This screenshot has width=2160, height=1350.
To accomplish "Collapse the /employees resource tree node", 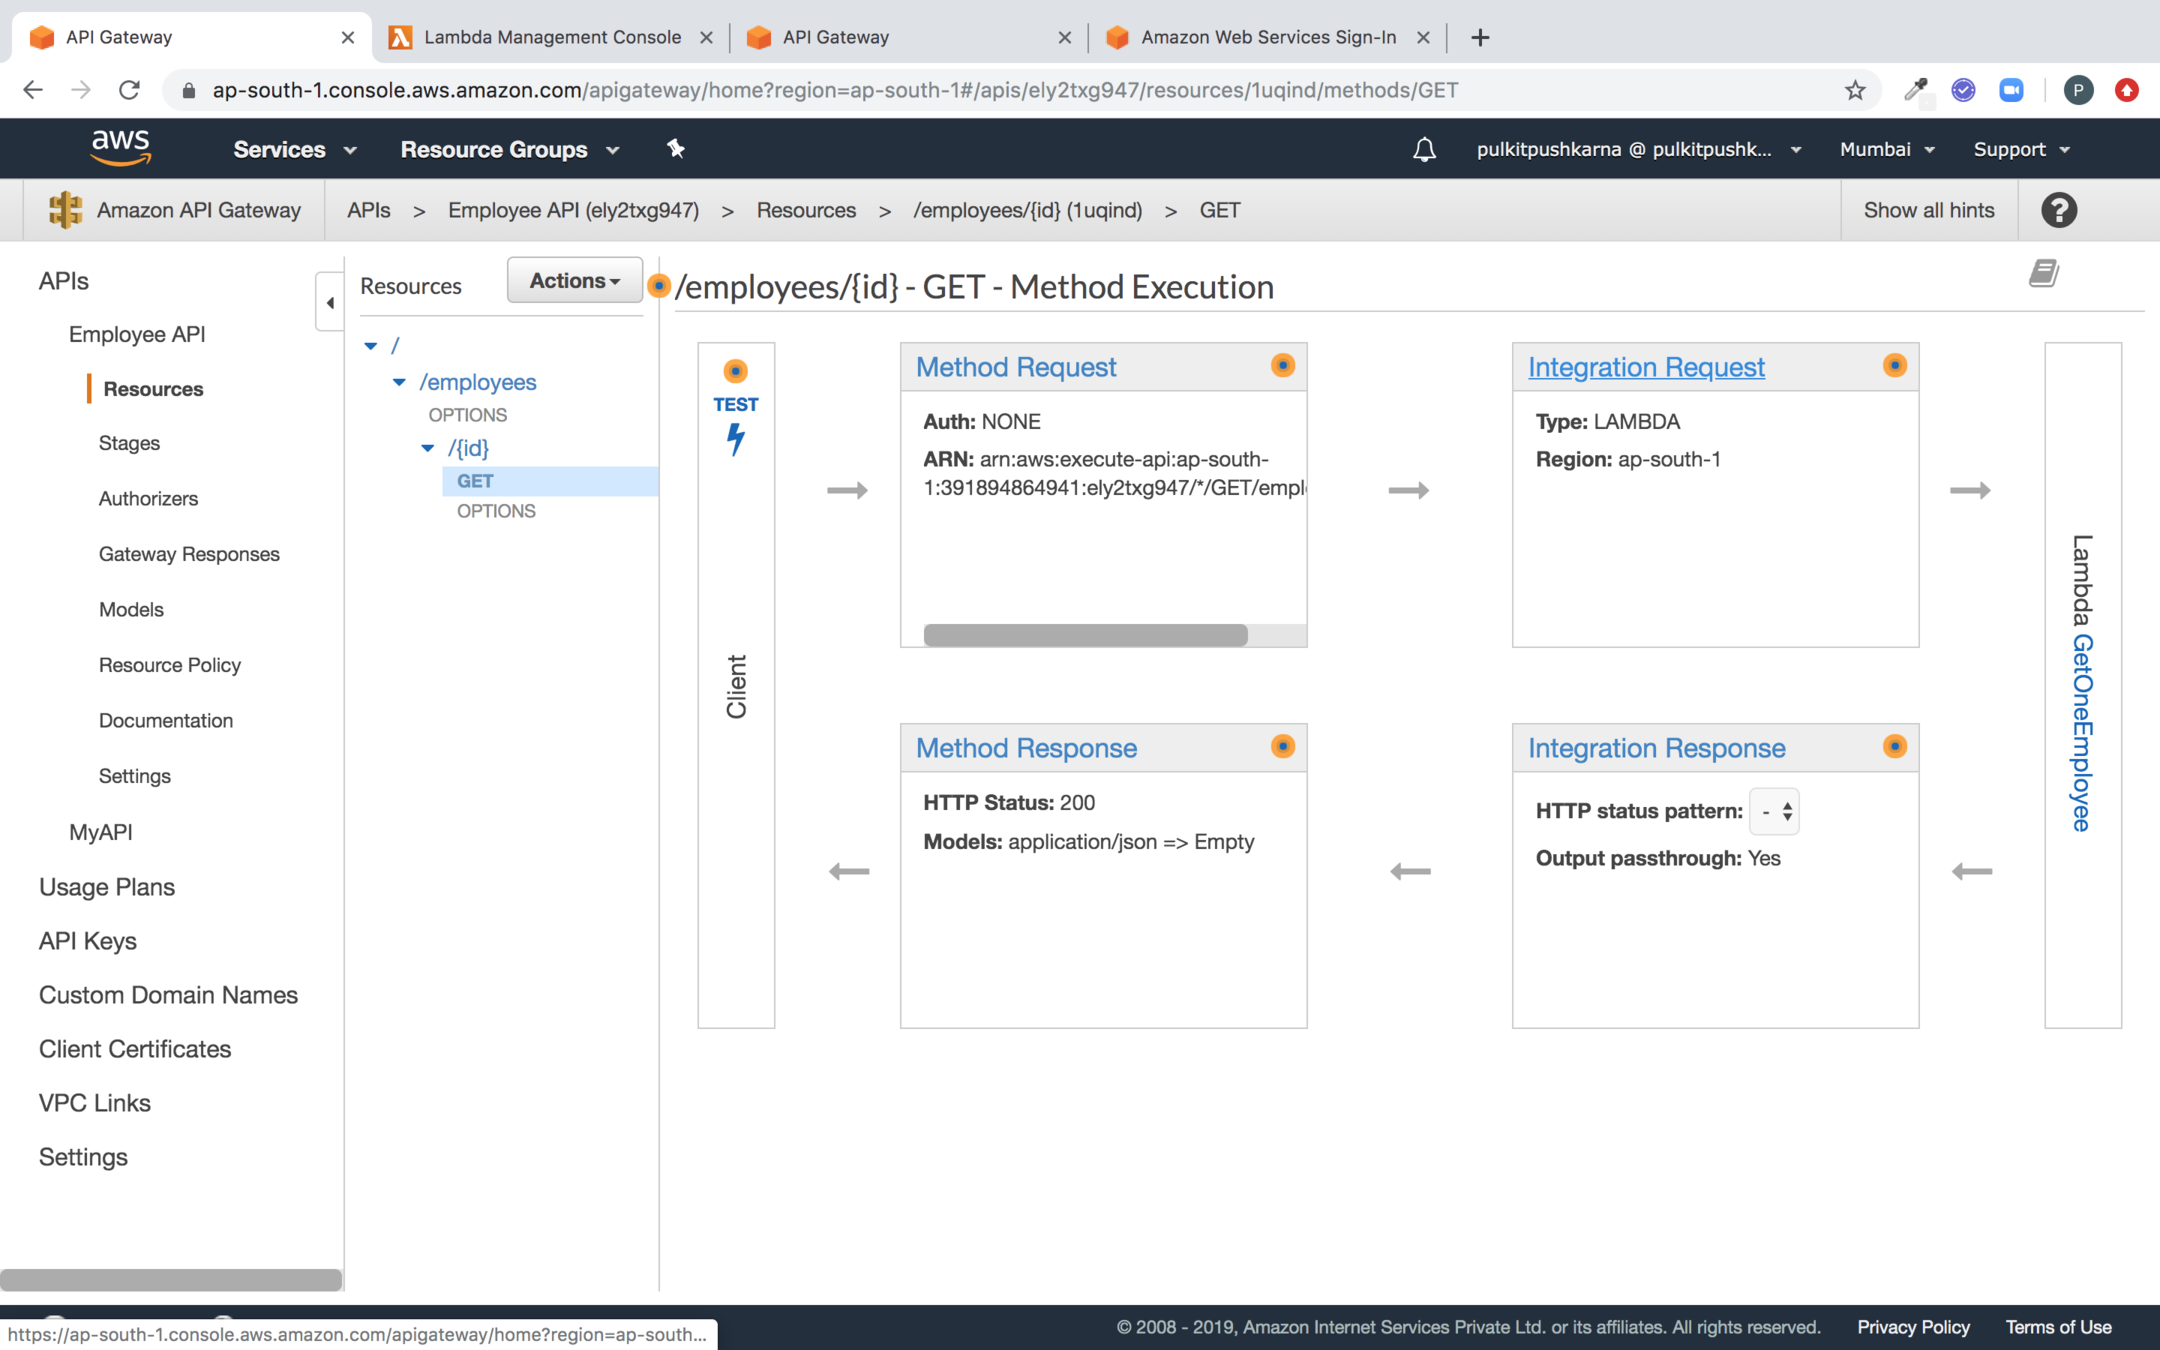I will (399, 382).
